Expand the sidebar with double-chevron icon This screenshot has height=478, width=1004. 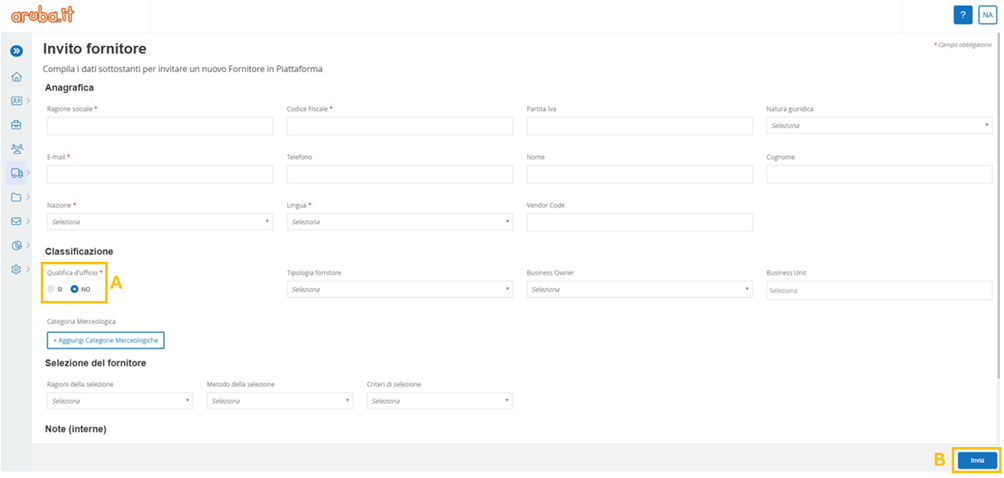click(x=16, y=51)
